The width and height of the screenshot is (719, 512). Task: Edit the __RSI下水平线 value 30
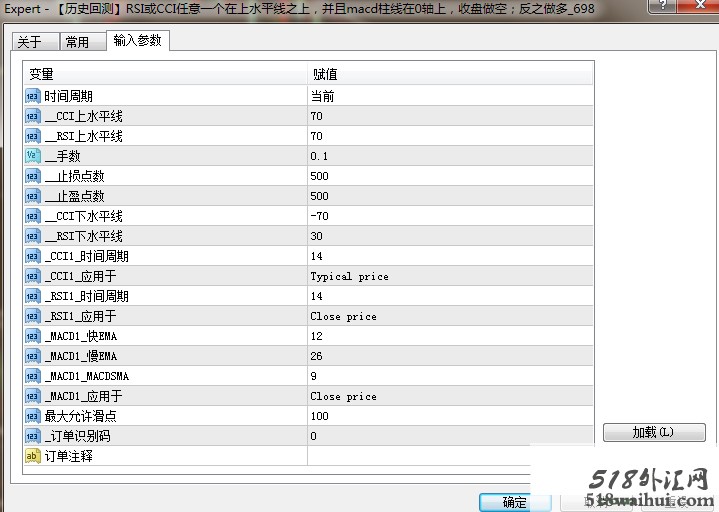coord(450,237)
